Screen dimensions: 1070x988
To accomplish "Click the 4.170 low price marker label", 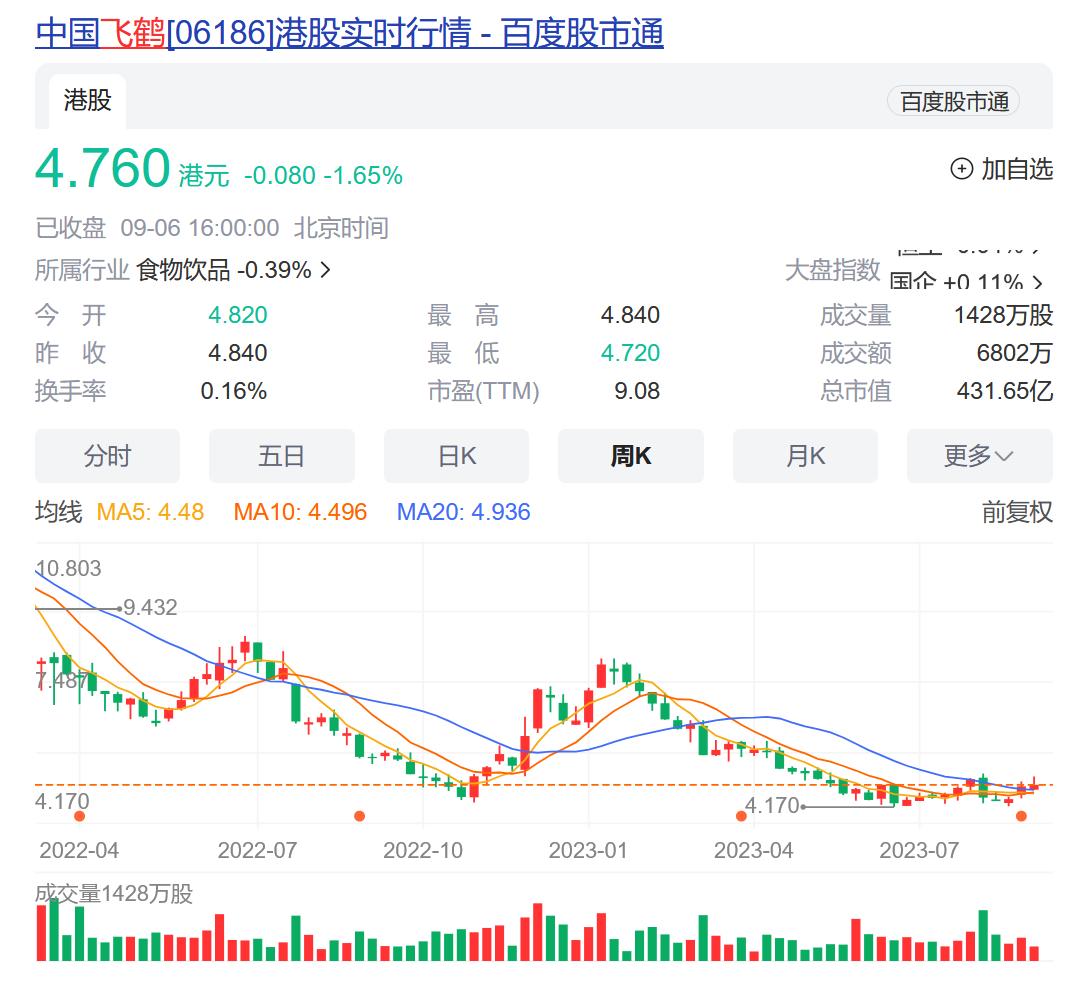I will coord(772,805).
